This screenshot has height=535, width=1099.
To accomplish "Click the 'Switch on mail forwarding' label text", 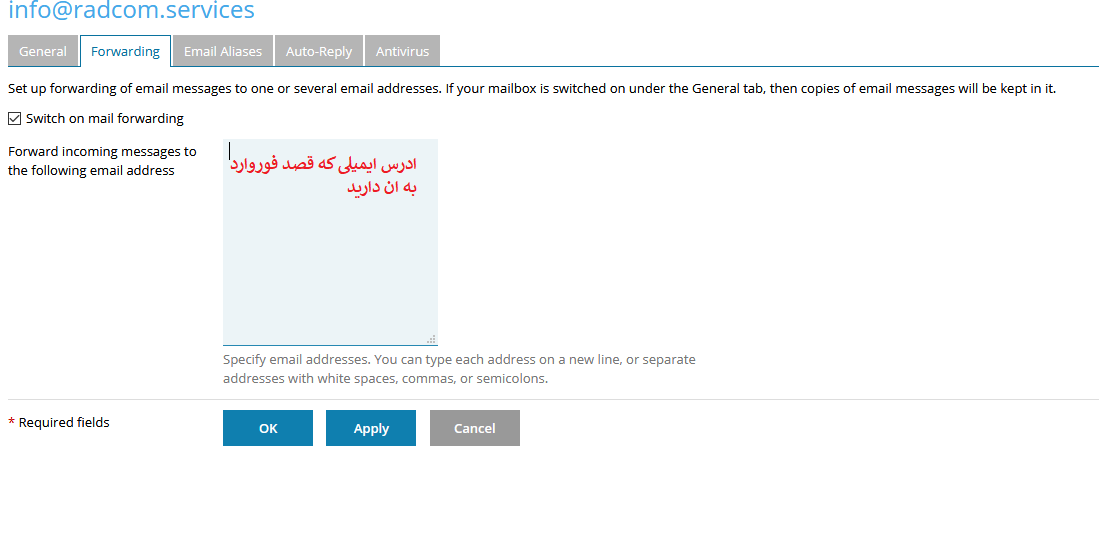I will tap(105, 119).
